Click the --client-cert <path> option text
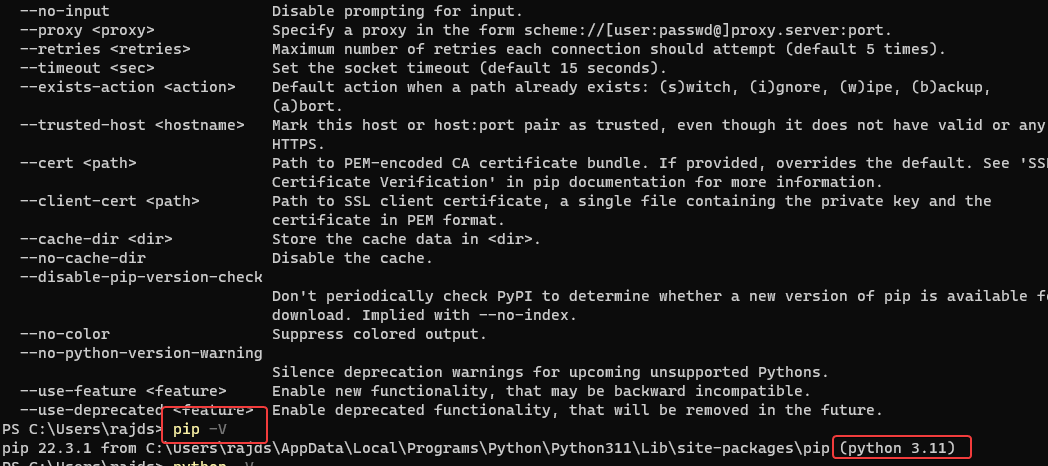1048x466 pixels. 109,201
